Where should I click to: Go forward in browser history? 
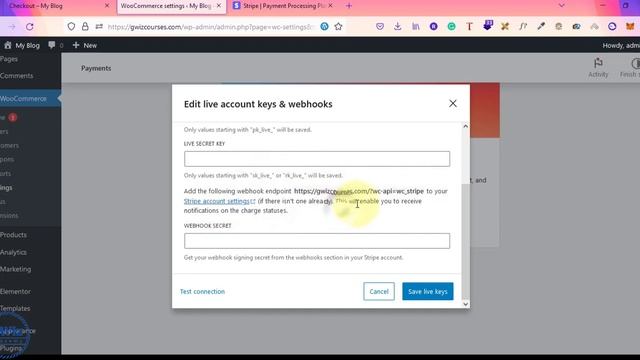12,27
